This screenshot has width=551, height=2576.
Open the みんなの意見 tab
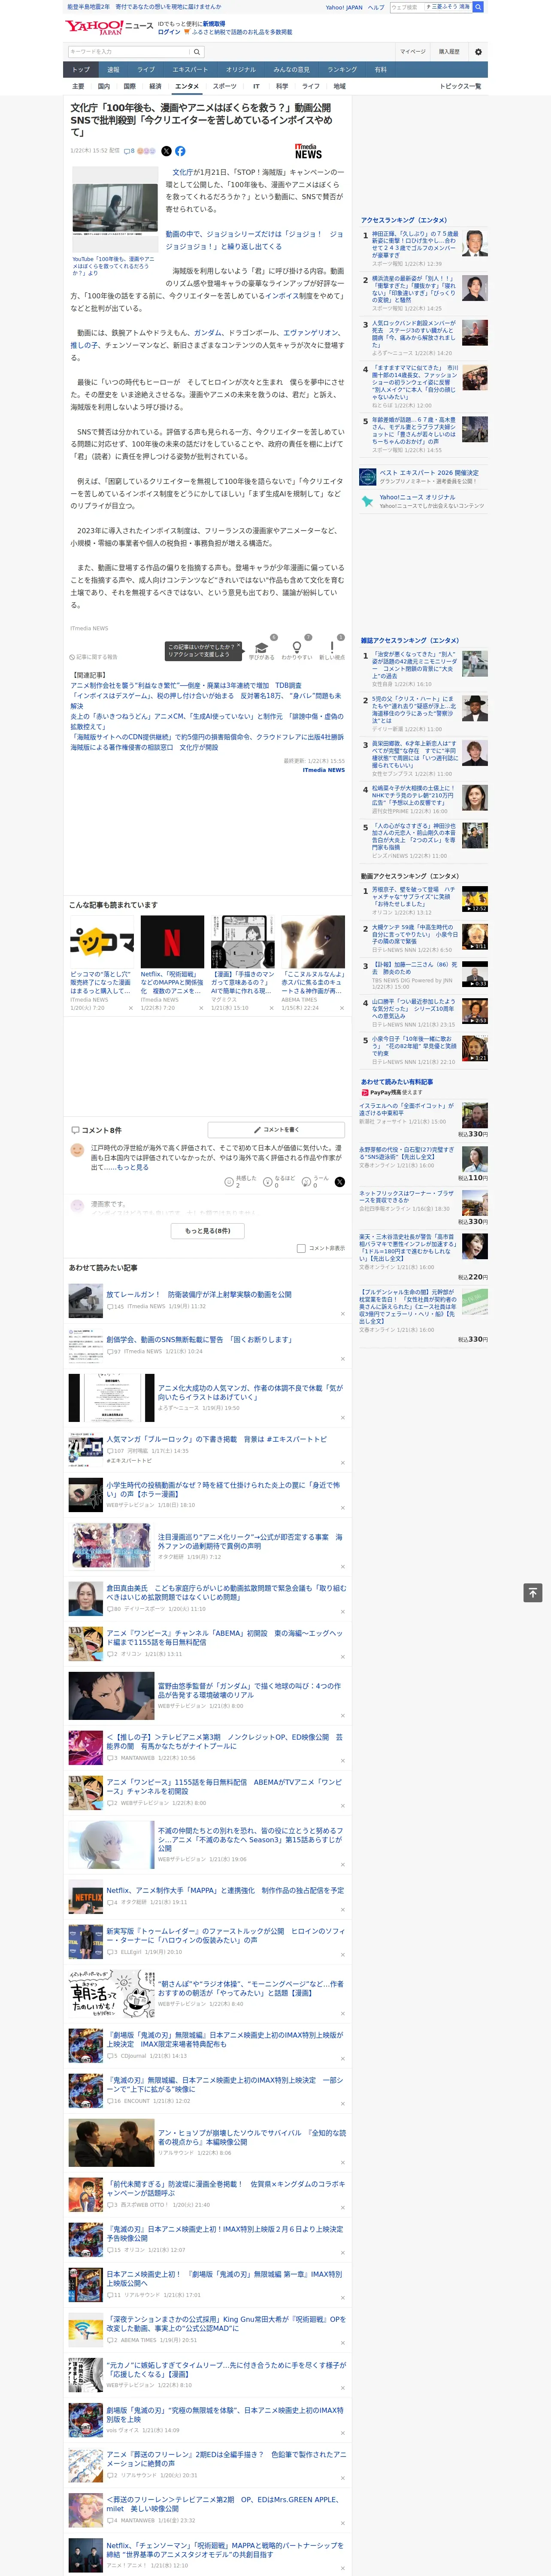[291, 70]
